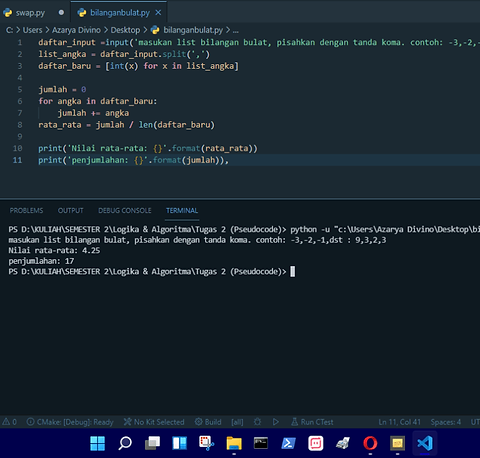Click the warnings count in status bar
The height and width of the screenshot is (458, 480).
[10, 422]
